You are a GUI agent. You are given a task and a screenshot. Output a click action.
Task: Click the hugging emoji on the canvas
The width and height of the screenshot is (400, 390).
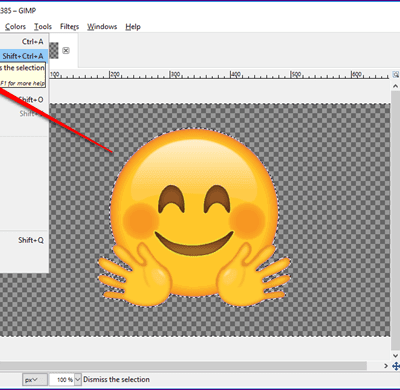tap(194, 218)
